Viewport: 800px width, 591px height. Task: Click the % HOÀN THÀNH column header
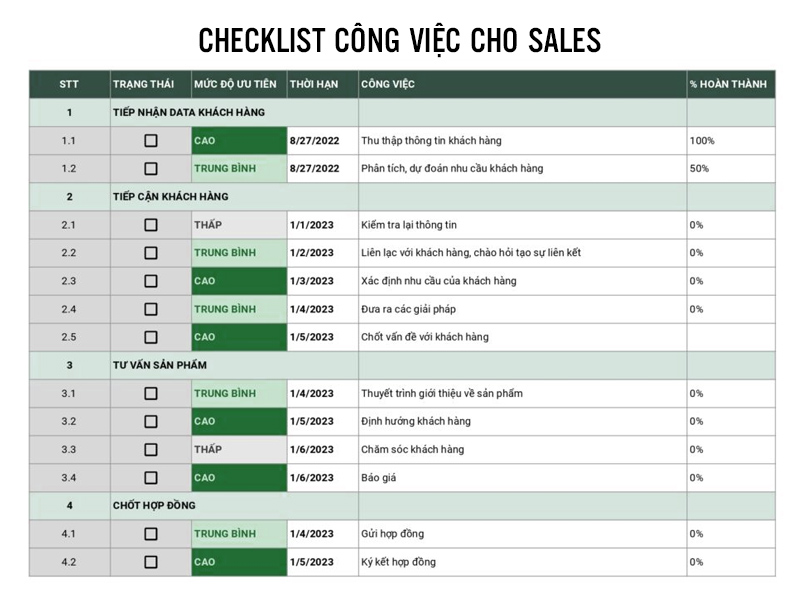pyautogui.click(x=731, y=84)
